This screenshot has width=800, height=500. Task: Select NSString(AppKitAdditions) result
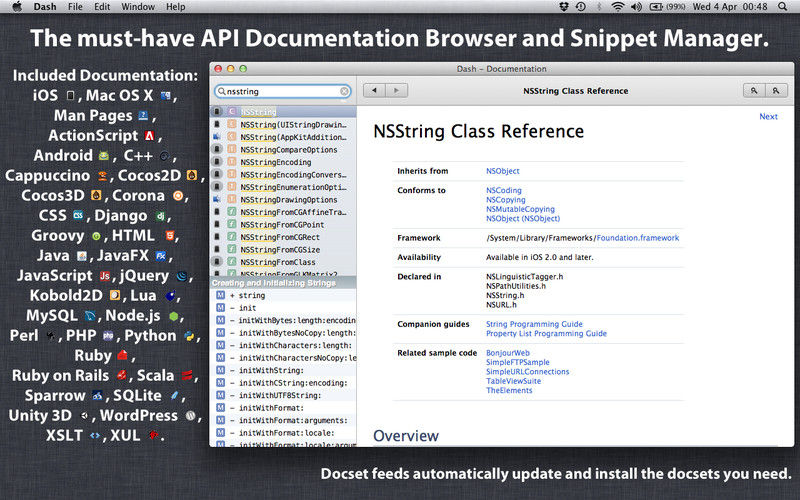pos(283,137)
